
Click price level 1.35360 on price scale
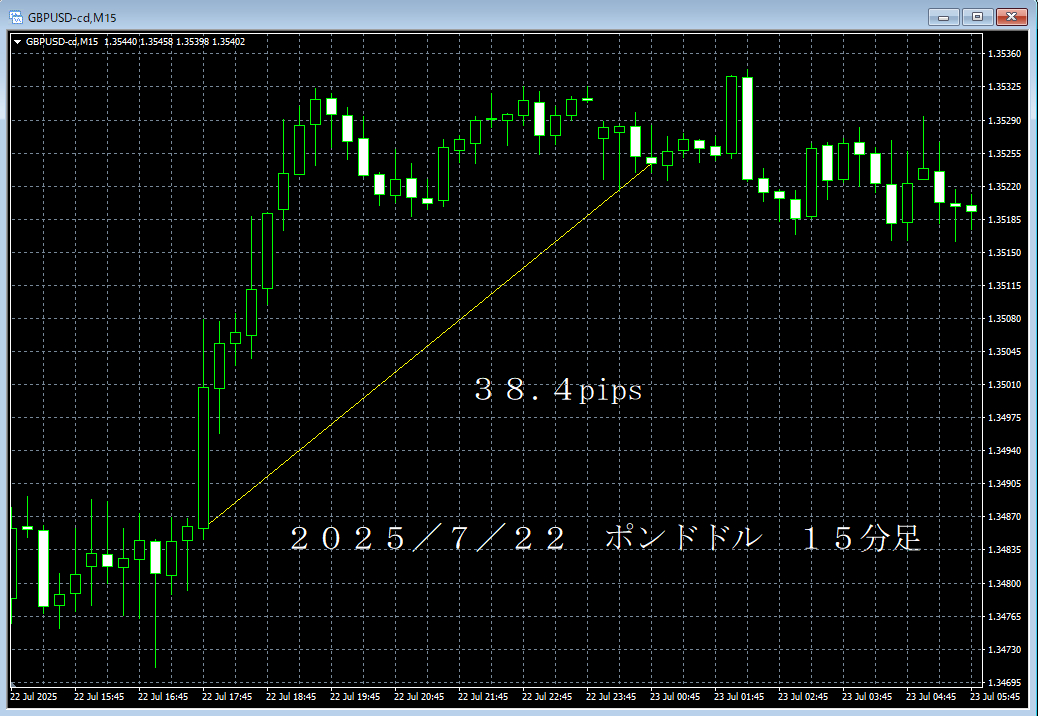tap(1004, 54)
